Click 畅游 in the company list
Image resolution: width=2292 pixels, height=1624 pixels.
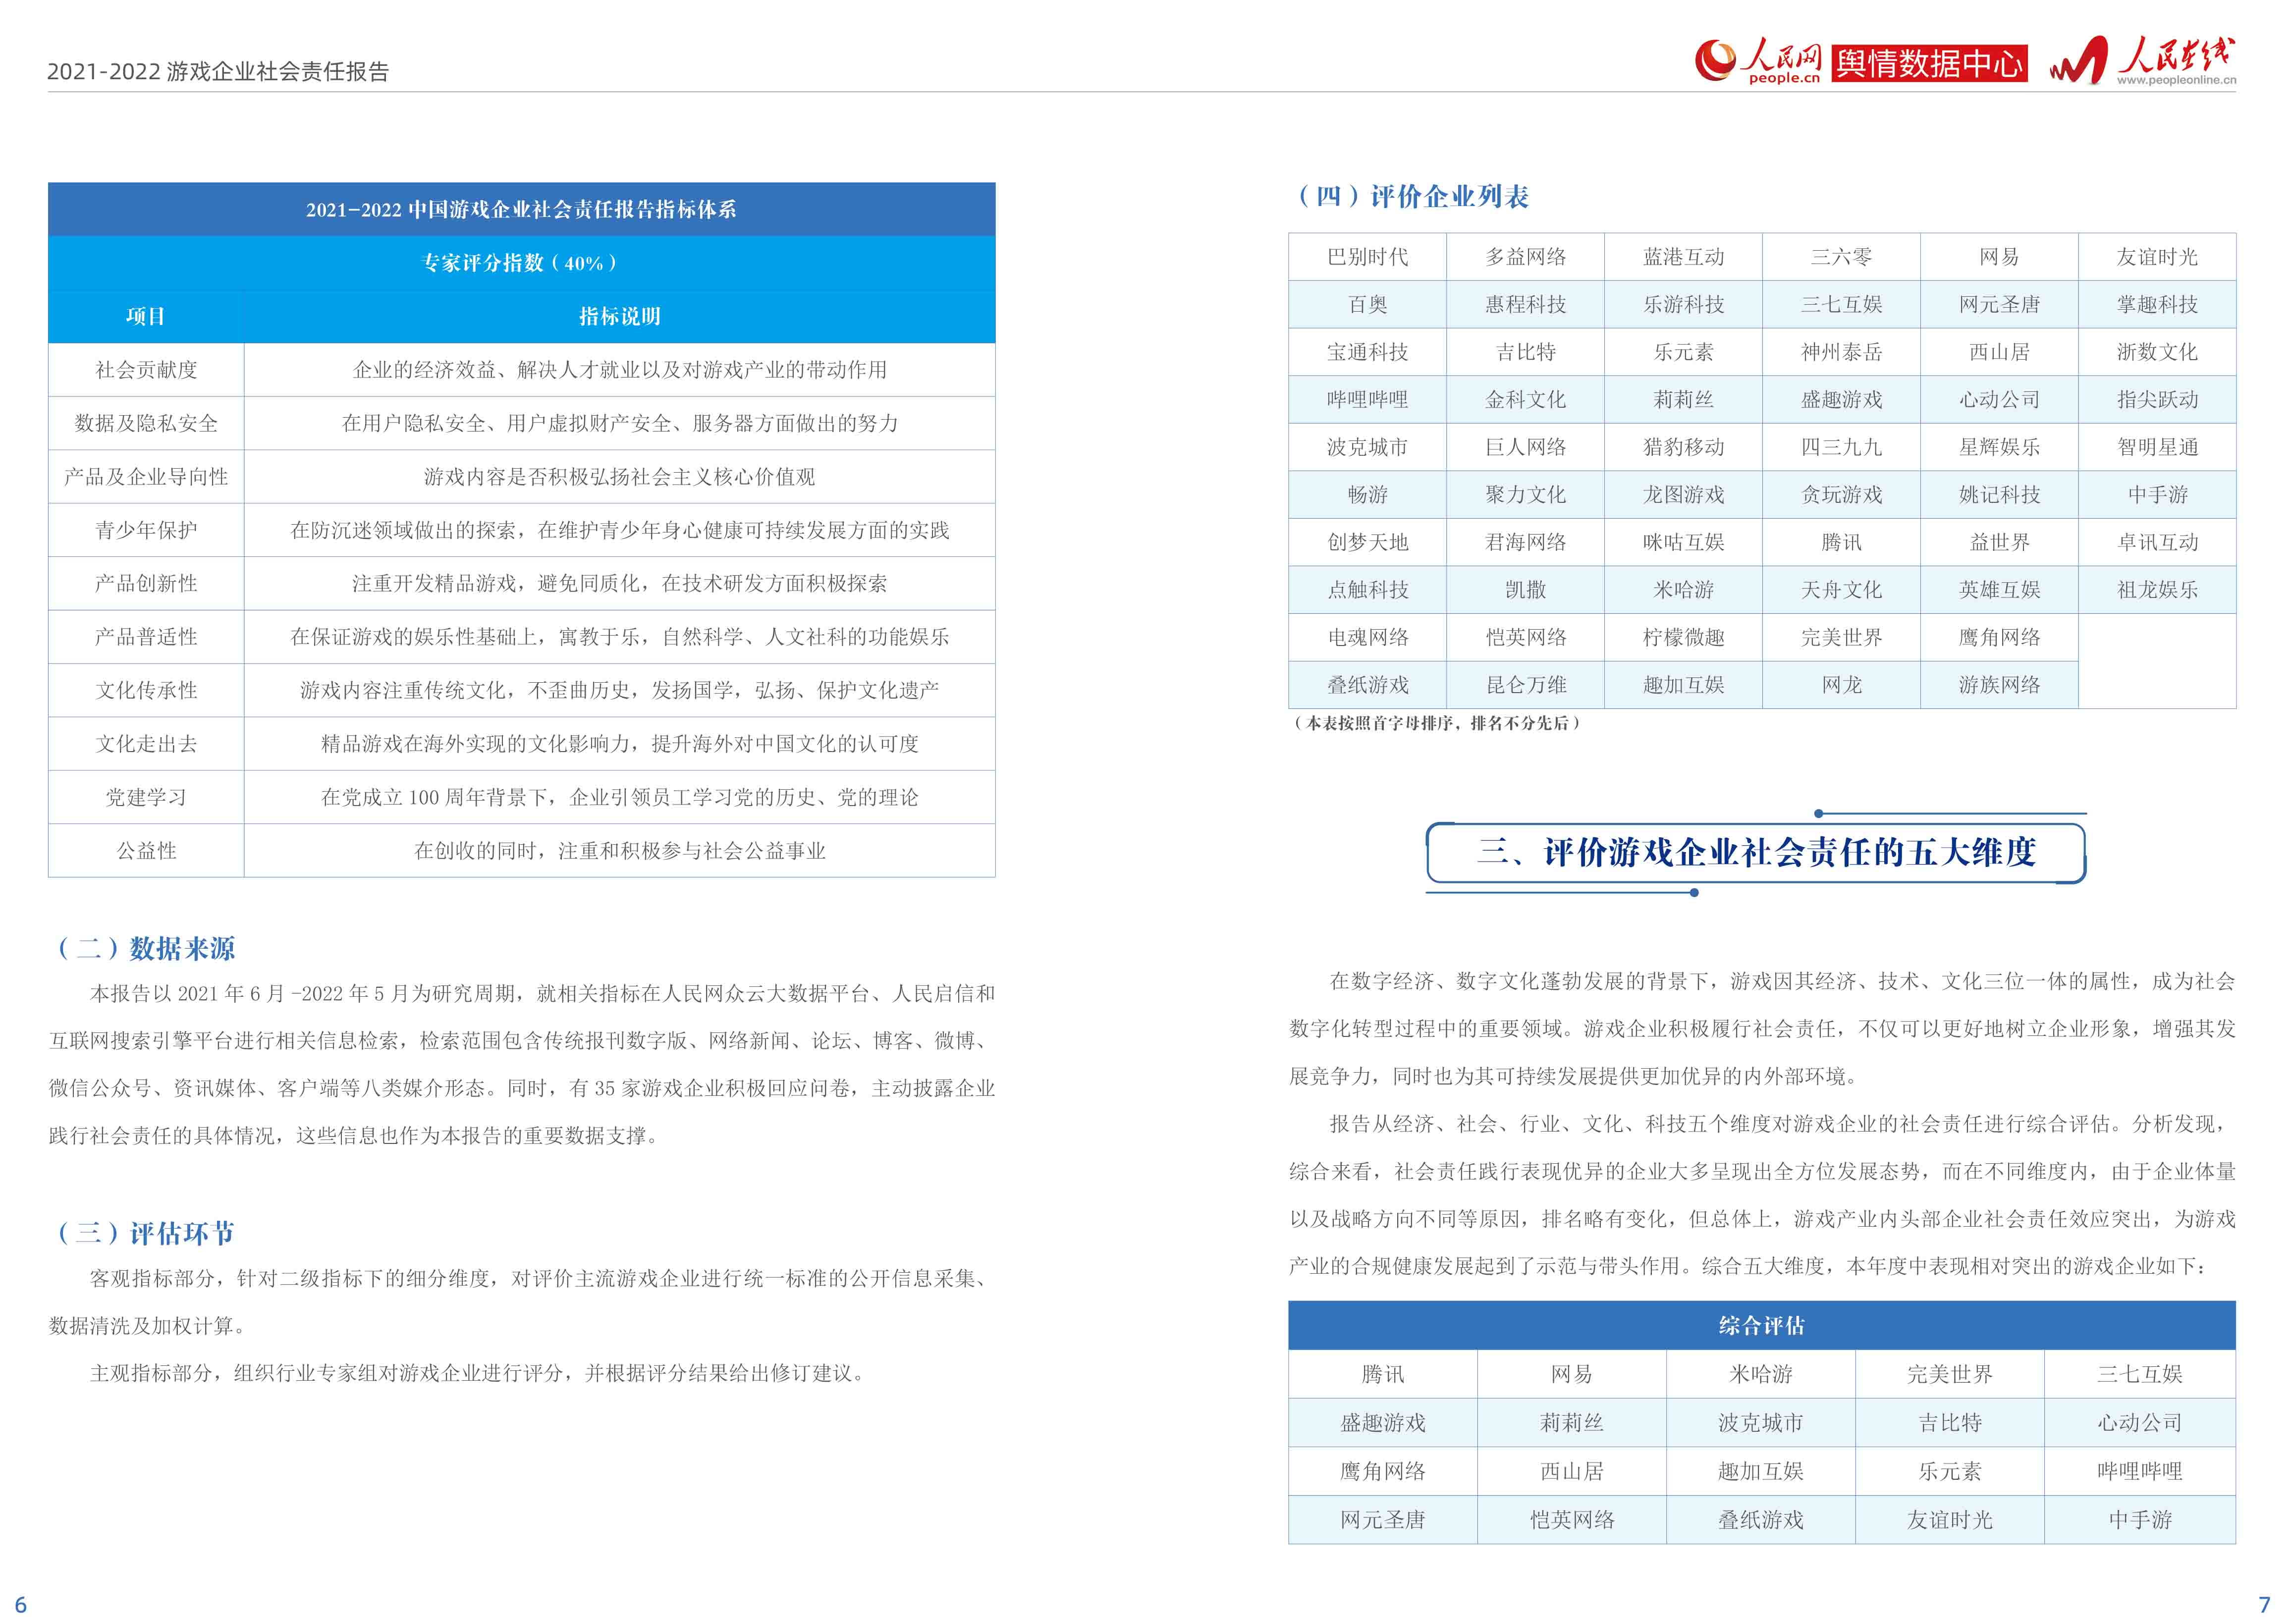click(1367, 494)
